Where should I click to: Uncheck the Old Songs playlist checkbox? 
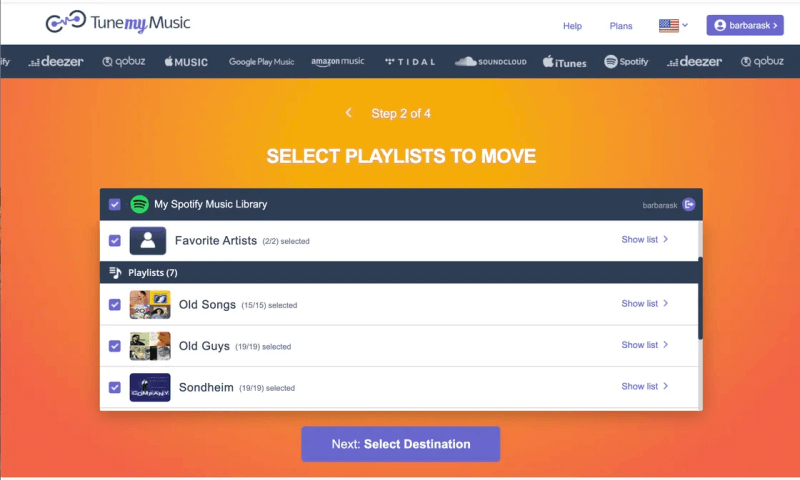[x=115, y=304]
